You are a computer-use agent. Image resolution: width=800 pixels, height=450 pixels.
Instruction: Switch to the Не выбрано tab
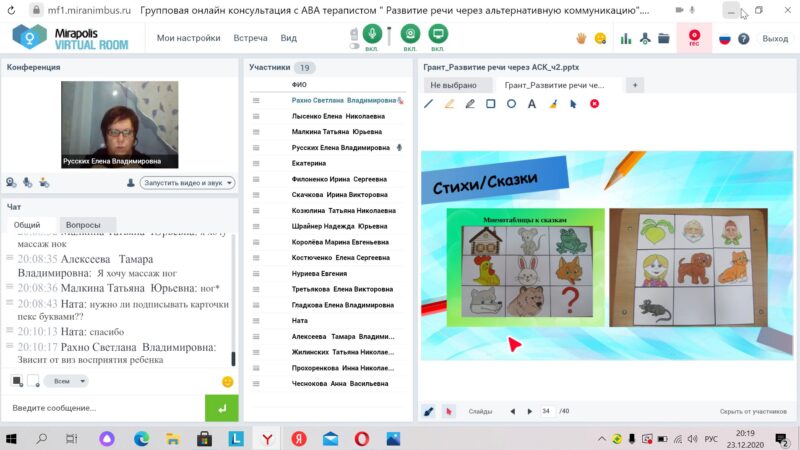pos(458,85)
